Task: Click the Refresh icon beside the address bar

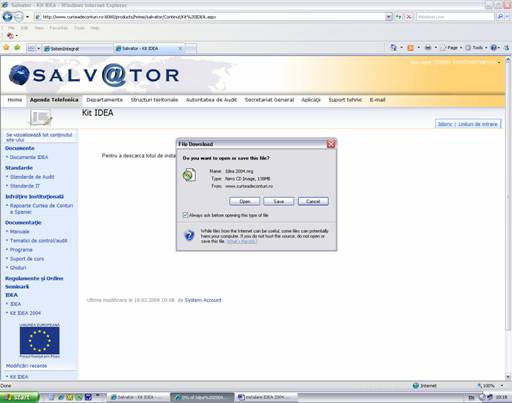Action: (398, 16)
